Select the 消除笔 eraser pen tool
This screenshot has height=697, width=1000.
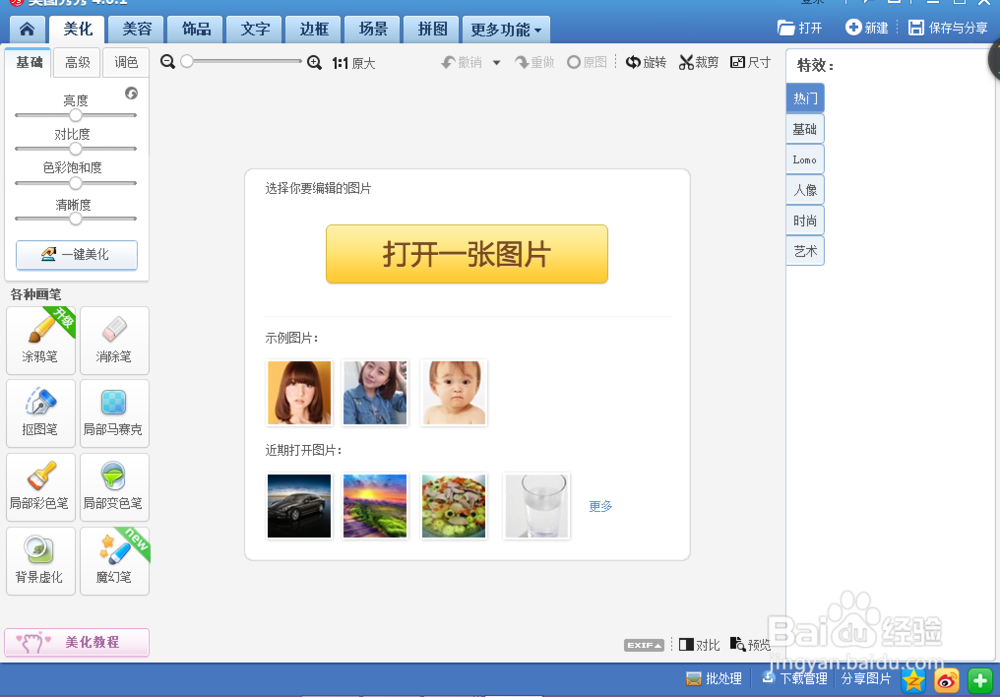point(114,340)
